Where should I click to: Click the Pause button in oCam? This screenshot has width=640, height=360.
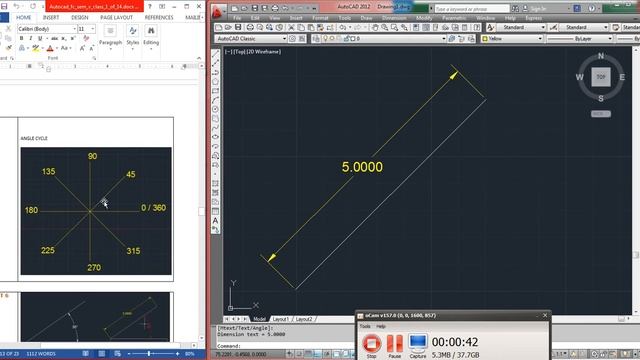[395, 346]
